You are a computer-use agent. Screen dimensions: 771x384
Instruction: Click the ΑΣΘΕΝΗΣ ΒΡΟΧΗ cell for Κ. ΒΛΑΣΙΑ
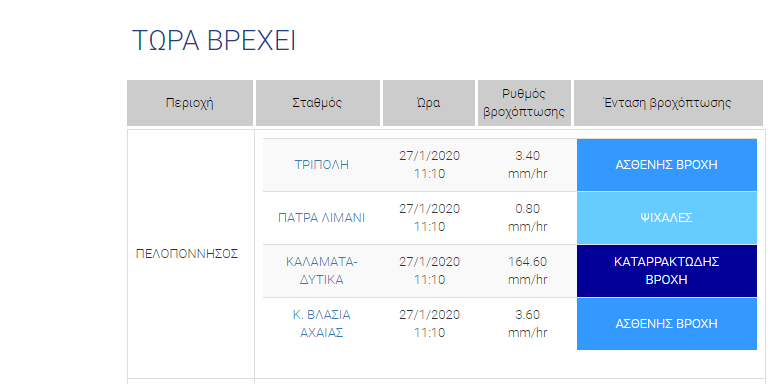click(667, 324)
